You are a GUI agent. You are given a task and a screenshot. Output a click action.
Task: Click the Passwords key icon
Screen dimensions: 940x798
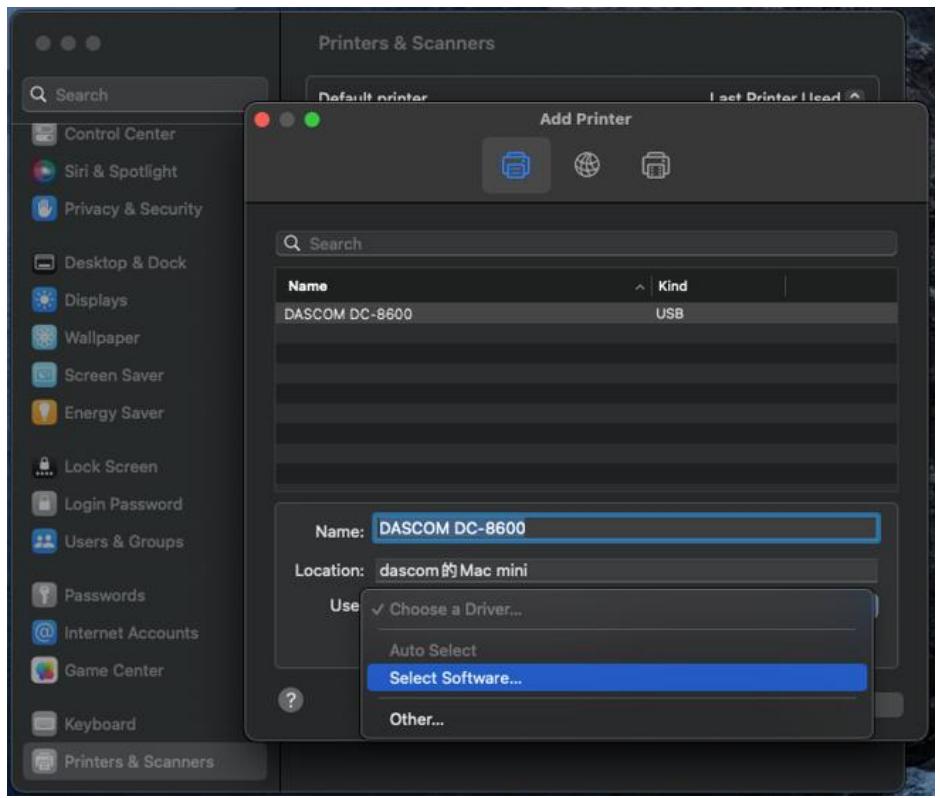[44, 595]
